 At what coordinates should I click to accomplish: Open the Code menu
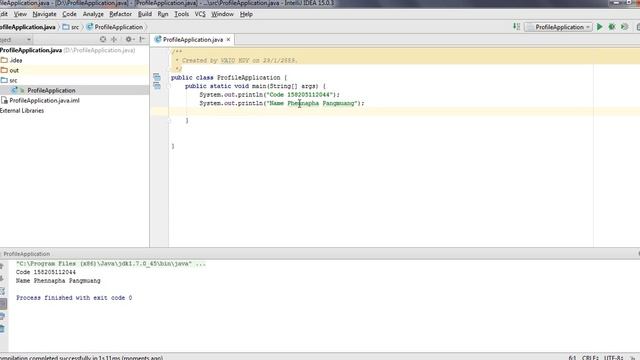tap(69, 14)
